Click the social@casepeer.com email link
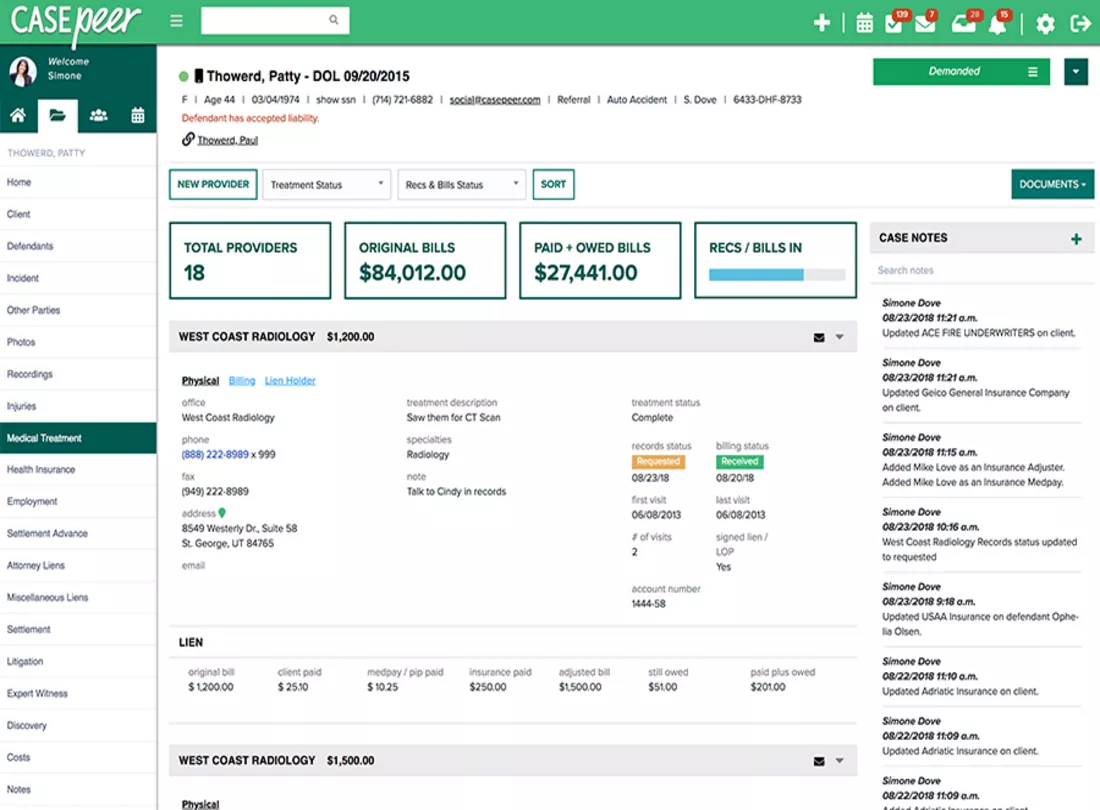Screen dimensions: 1100x810 495,100
